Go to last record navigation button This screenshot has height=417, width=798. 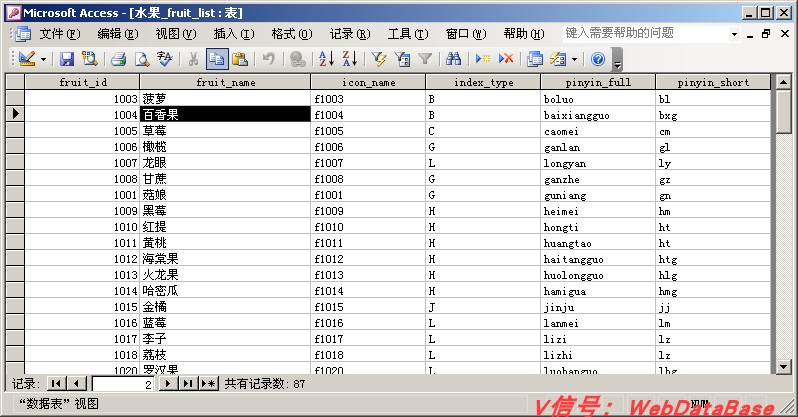click(188, 383)
